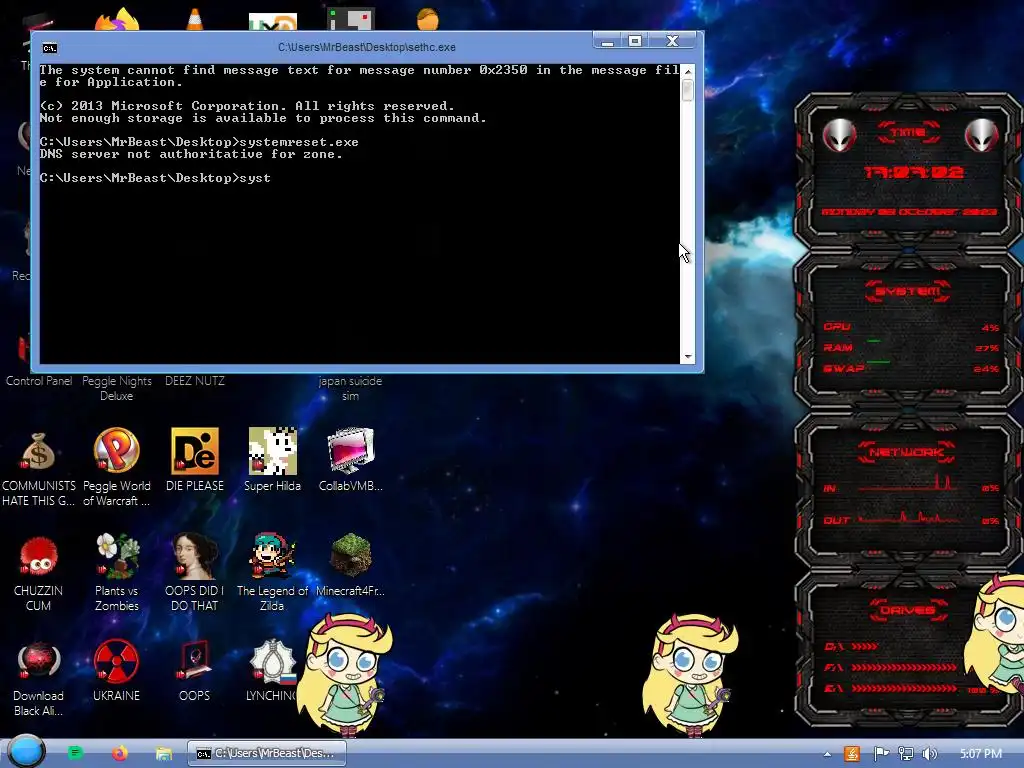Screen dimensions: 1024x768
Task: Launch Peggle World of Warcraft shortcut
Action: click(x=116, y=451)
